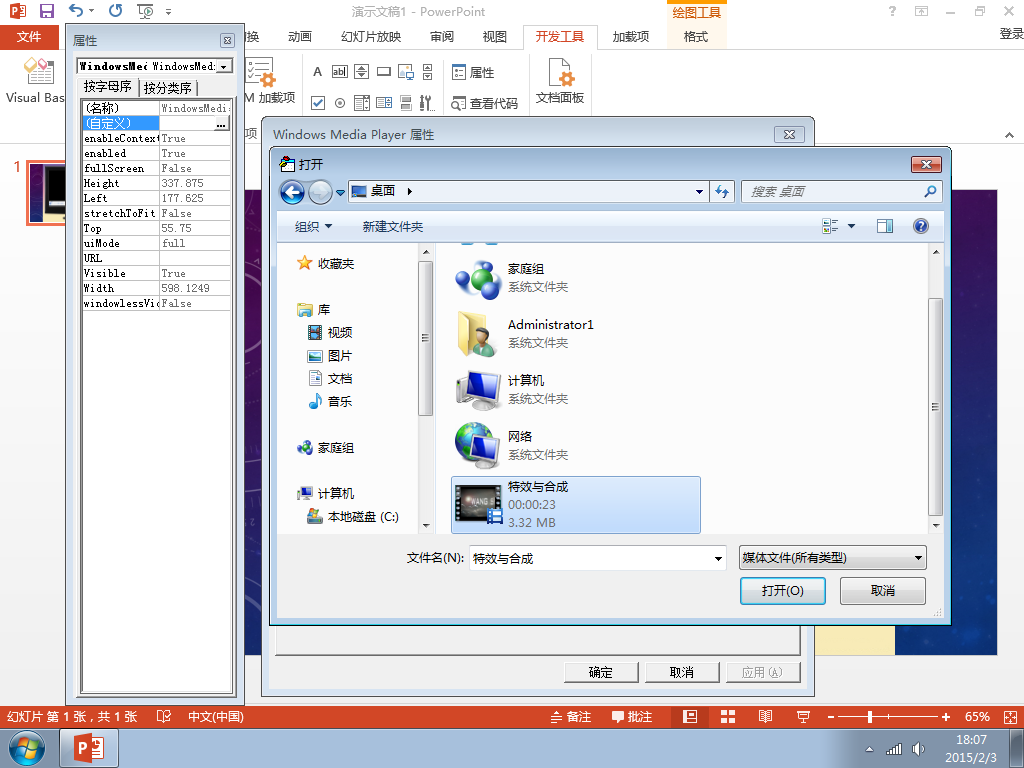Open the 动画 Animations ribbon tab
This screenshot has height=768, width=1024.
(300, 37)
